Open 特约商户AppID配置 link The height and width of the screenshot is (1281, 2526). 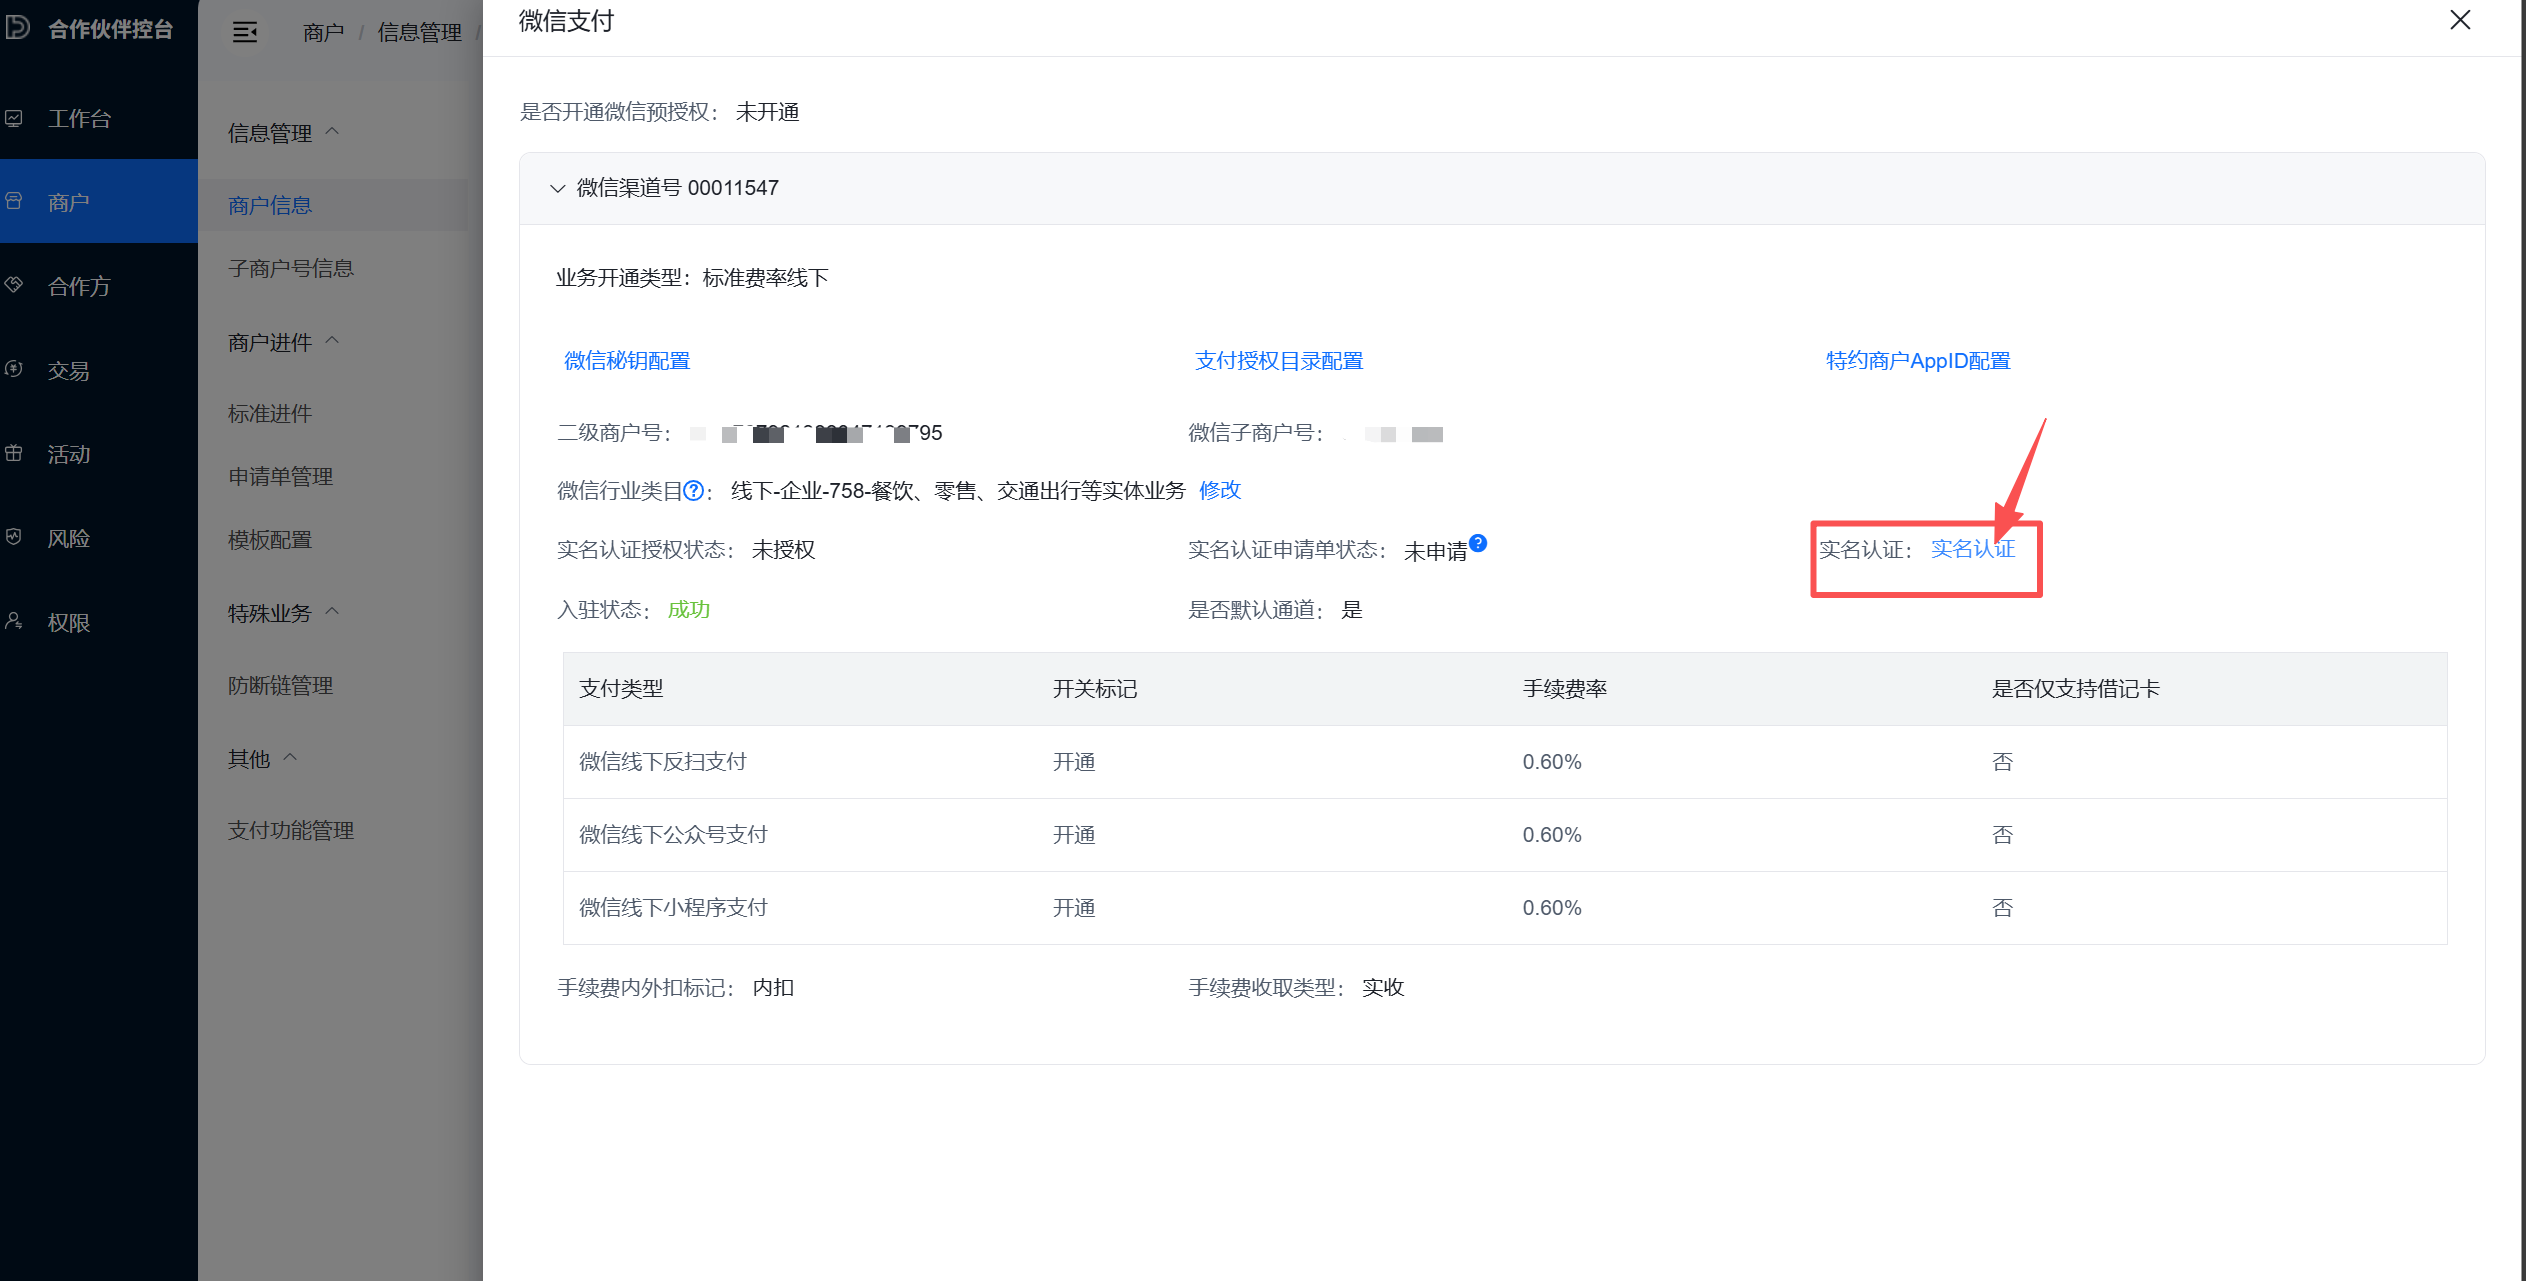[x=1918, y=361]
